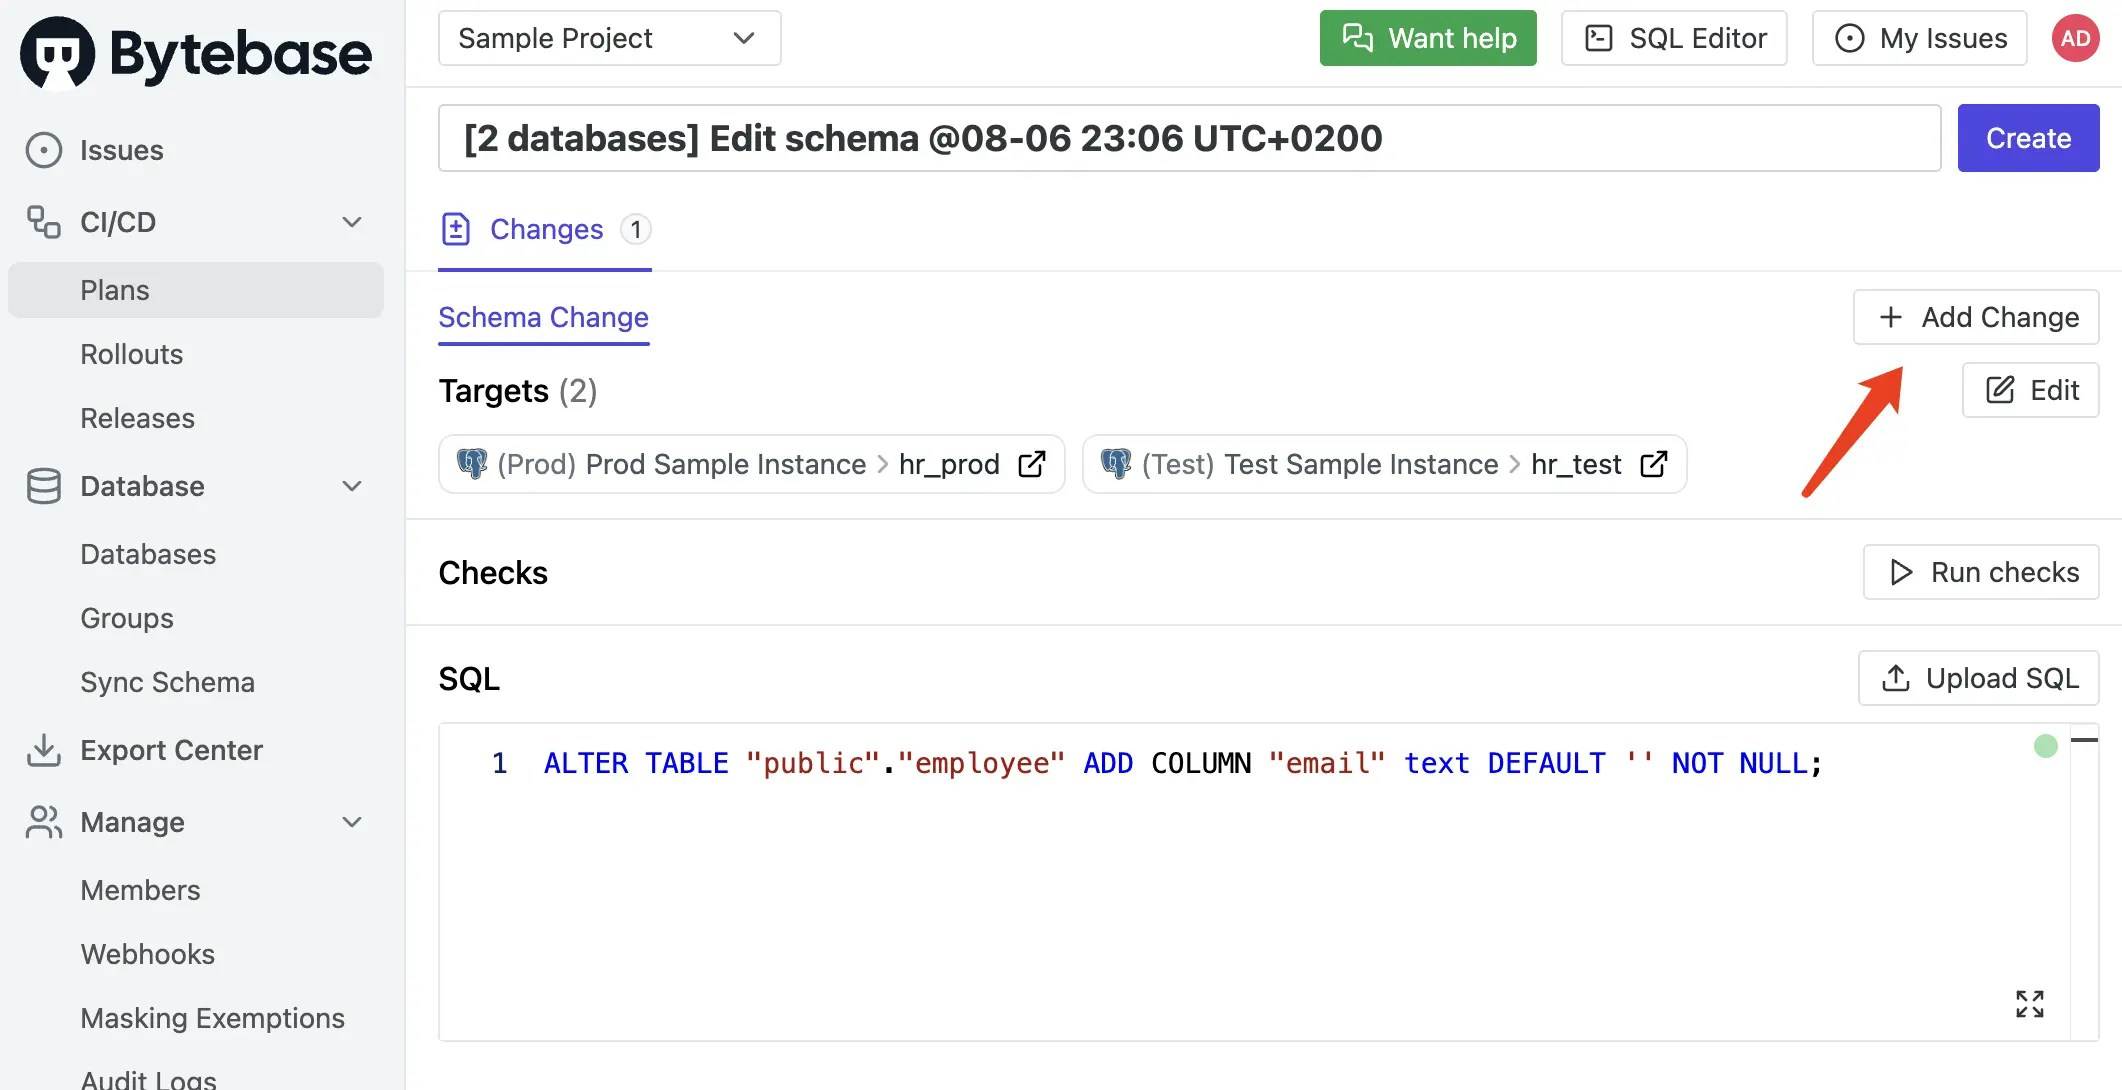Click the Add Change button
Image resolution: width=2122 pixels, height=1090 pixels.
pyautogui.click(x=1976, y=317)
